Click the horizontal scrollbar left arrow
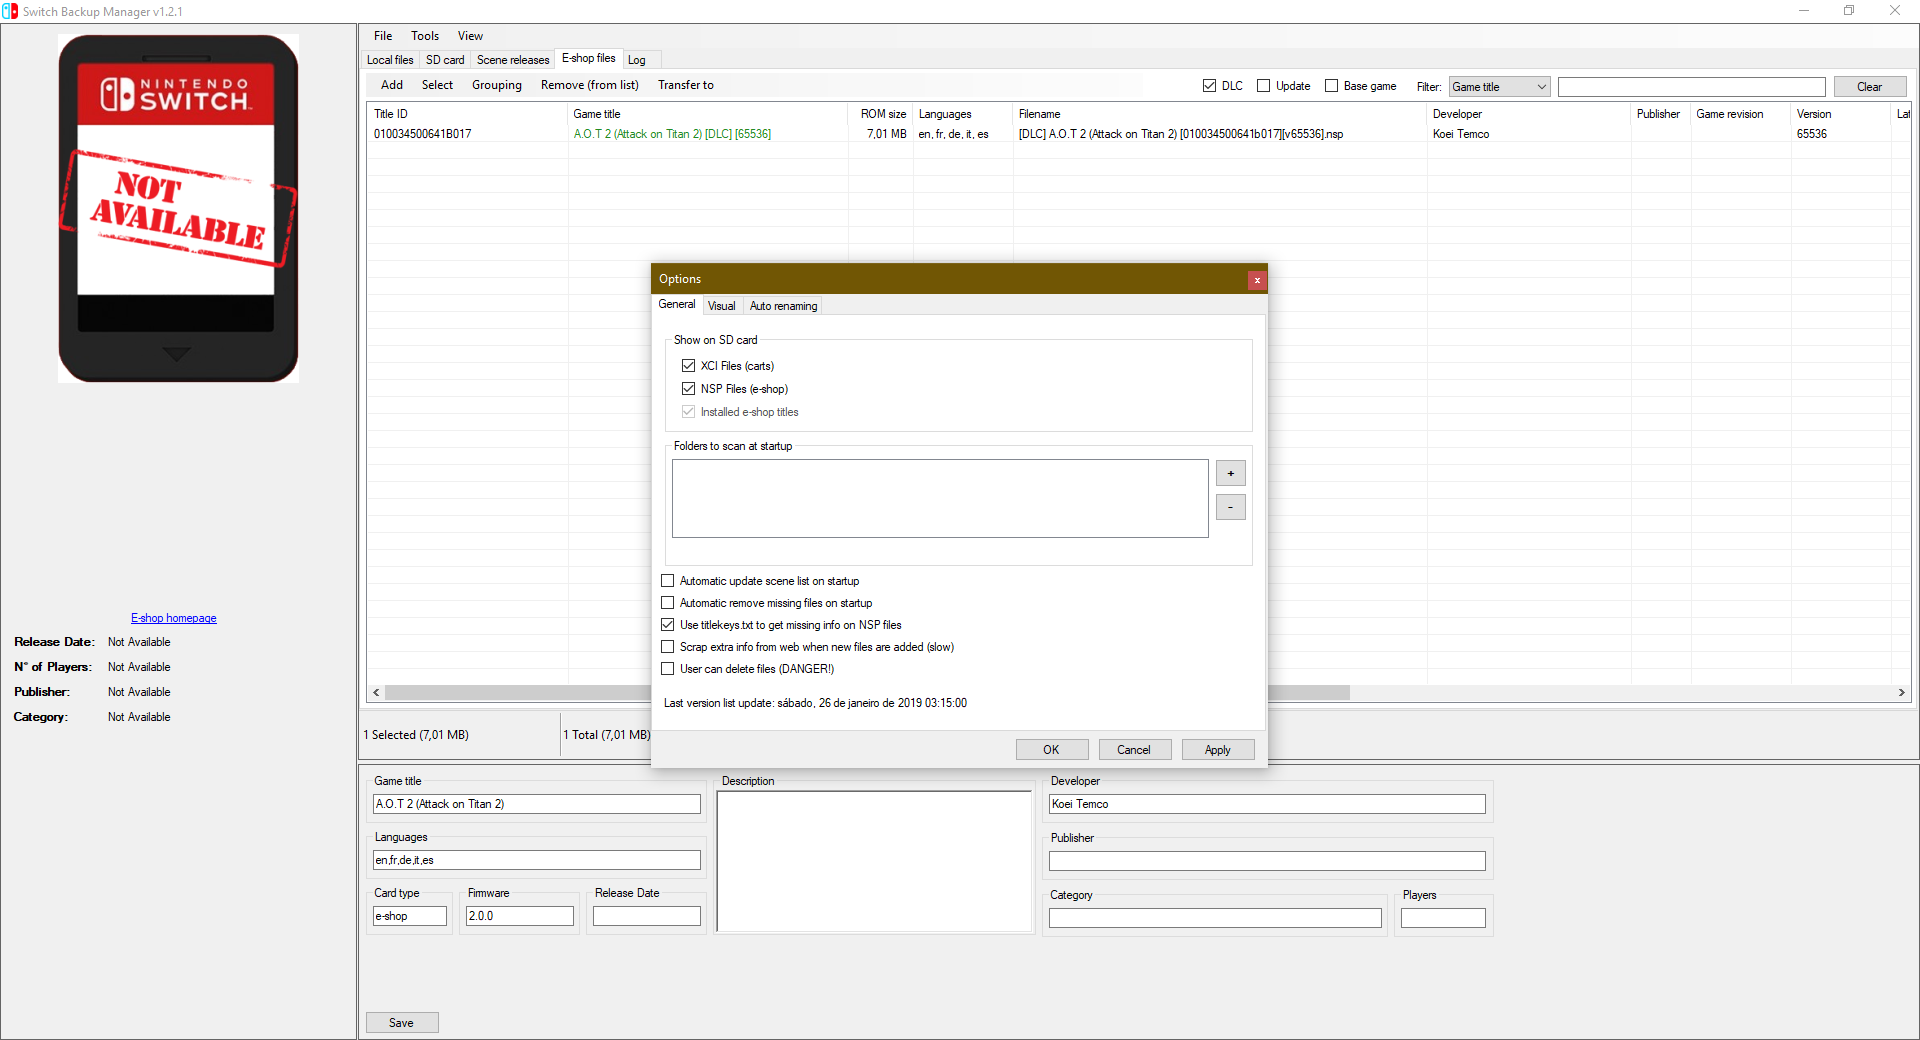Viewport: 1920px width, 1040px height. coord(376,693)
